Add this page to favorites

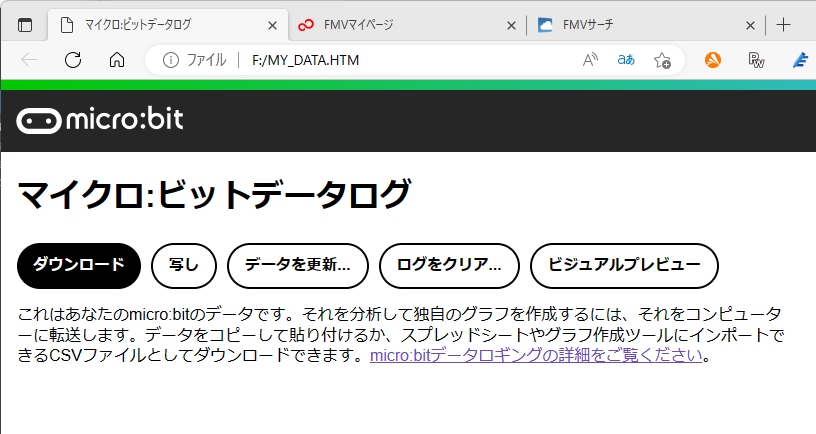click(x=662, y=60)
